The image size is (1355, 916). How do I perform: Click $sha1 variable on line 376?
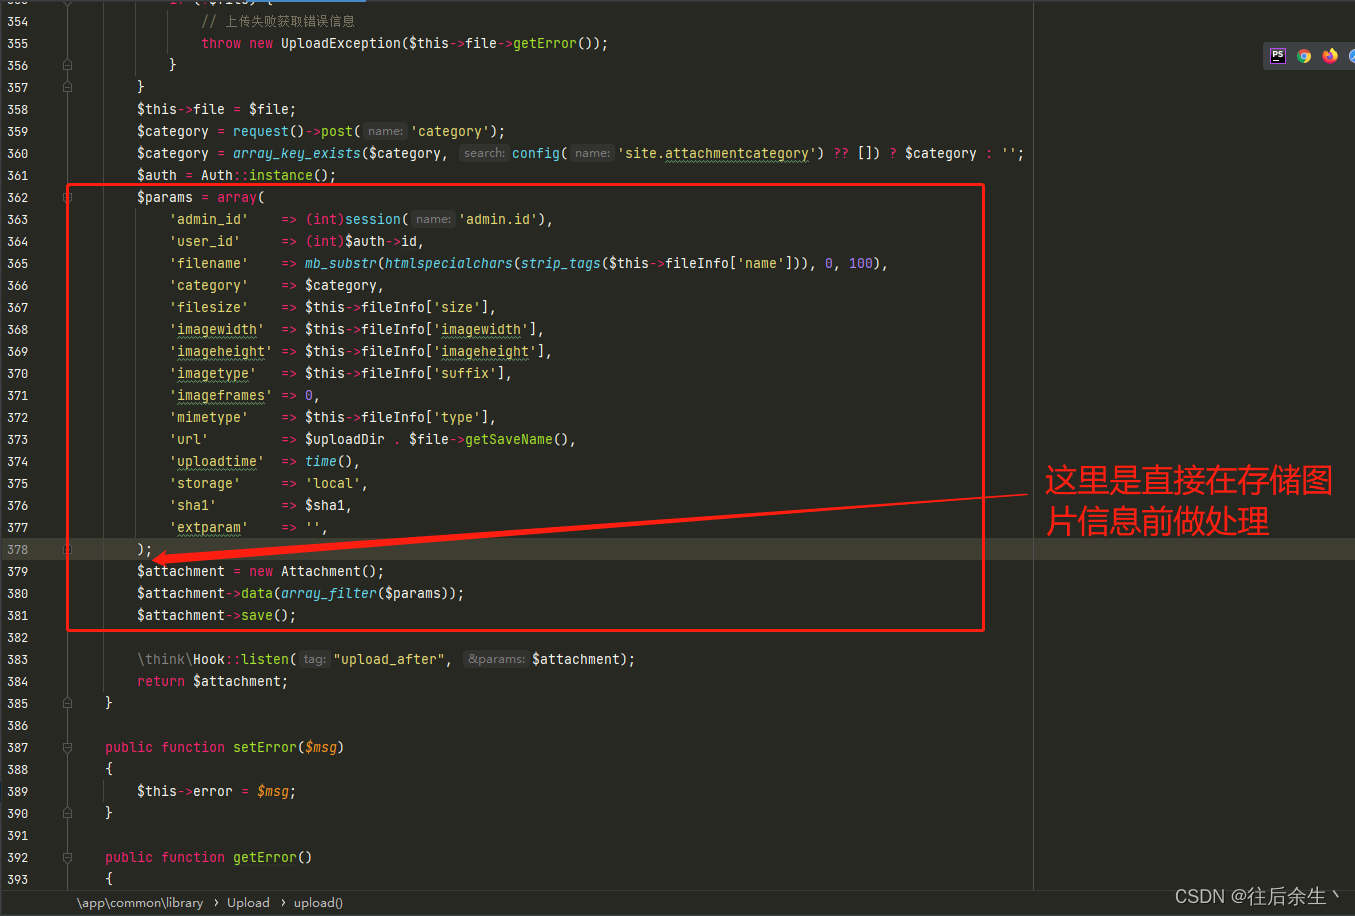click(x=325, y=505)
